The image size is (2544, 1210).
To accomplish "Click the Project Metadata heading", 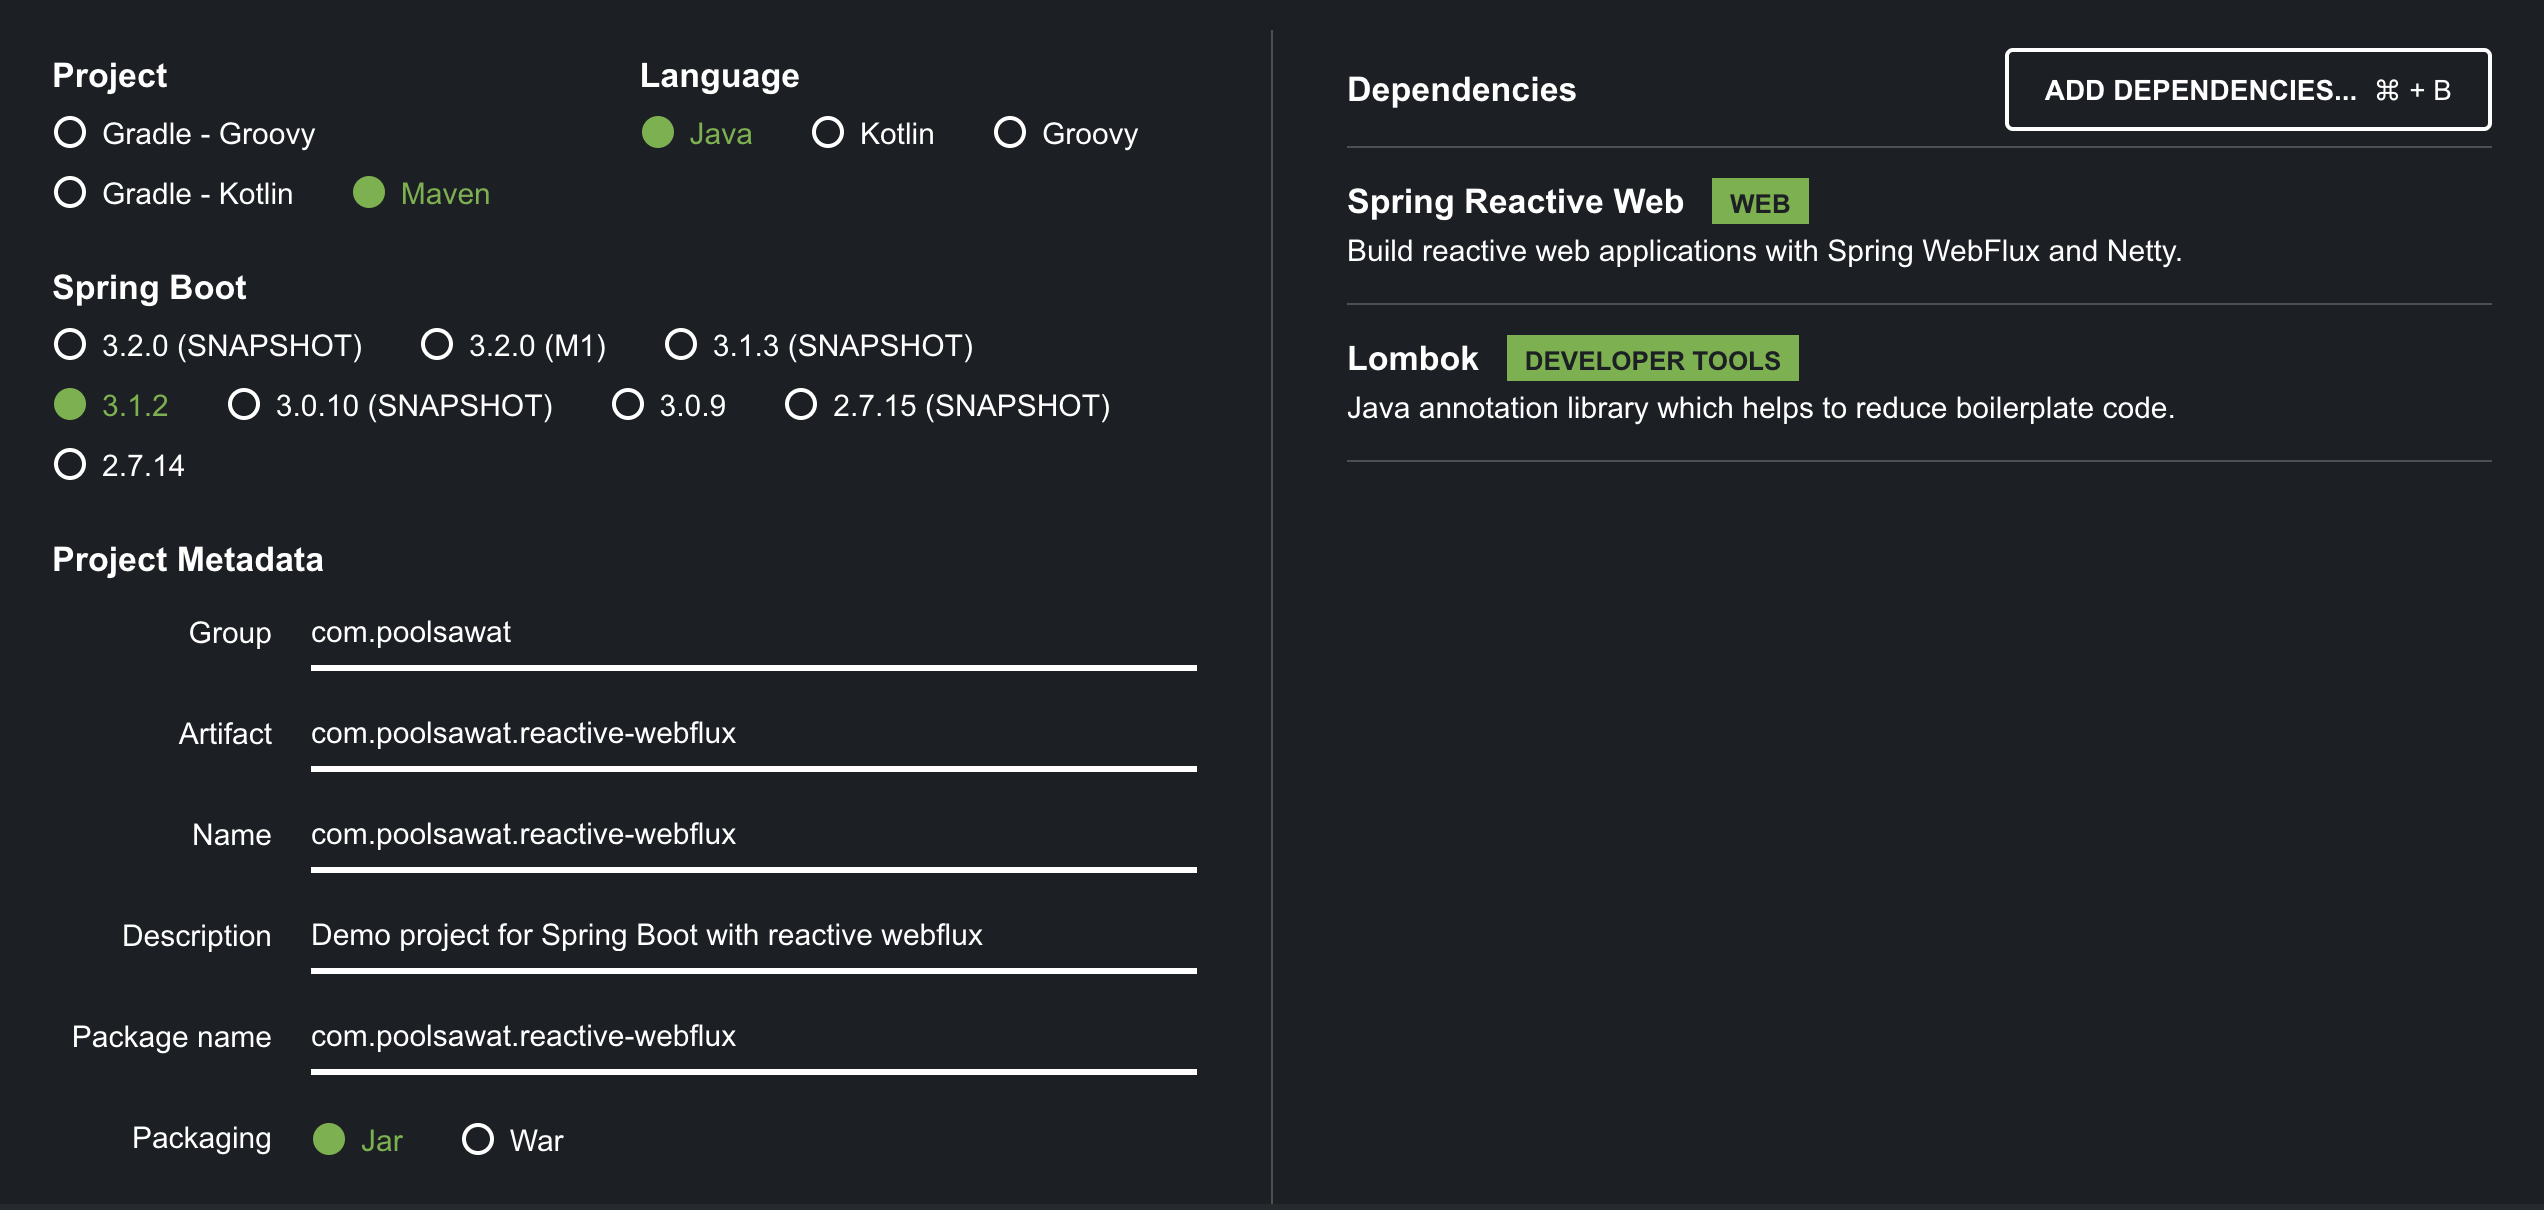I will pos(188,560).
